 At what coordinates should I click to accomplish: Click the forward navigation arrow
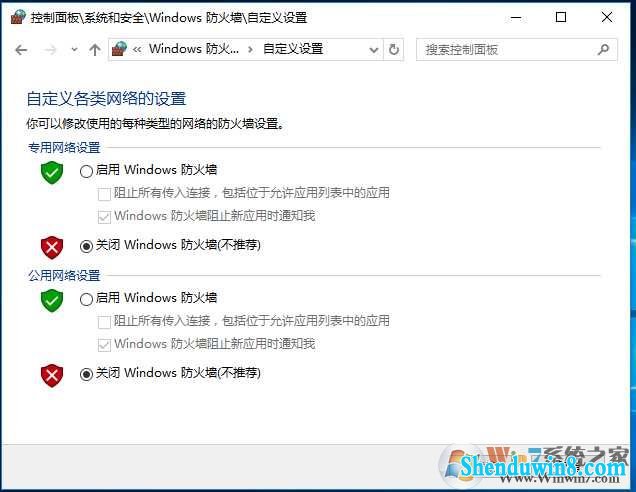coord(50,50)
